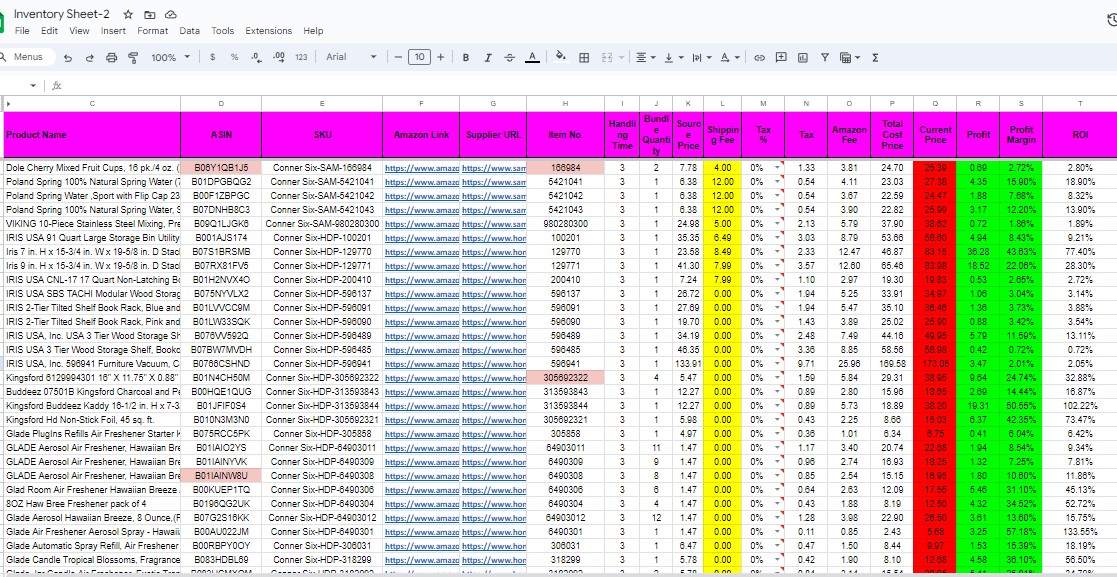The width and height of the screenshot is (1117, 577).
Task: Apply Italic formatting
Action: pyautogui.click(x=488, y=58)
